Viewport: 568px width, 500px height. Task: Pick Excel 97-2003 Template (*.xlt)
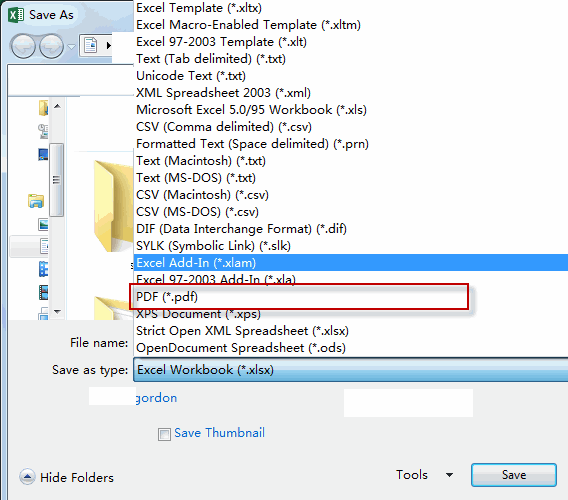tap(351, 42)
